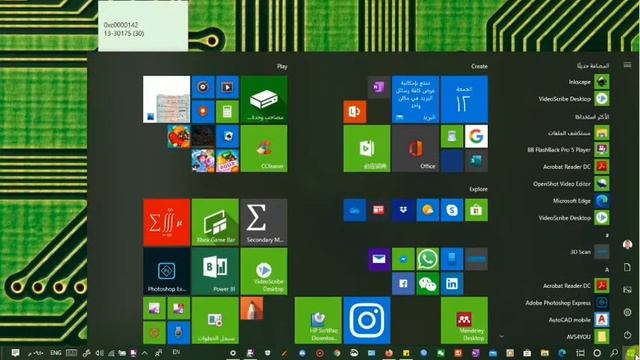
Task: Jump to letter A section header
Action: point(607,269)
